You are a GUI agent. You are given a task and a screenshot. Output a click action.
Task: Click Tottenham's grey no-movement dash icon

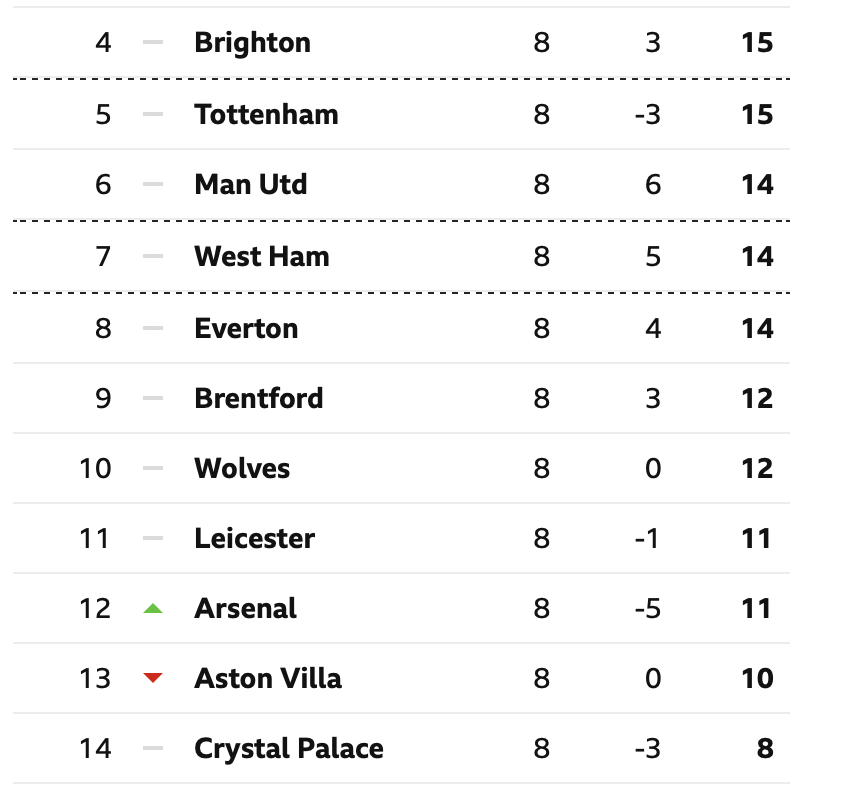pyautogui.click(x=153, y=114)
